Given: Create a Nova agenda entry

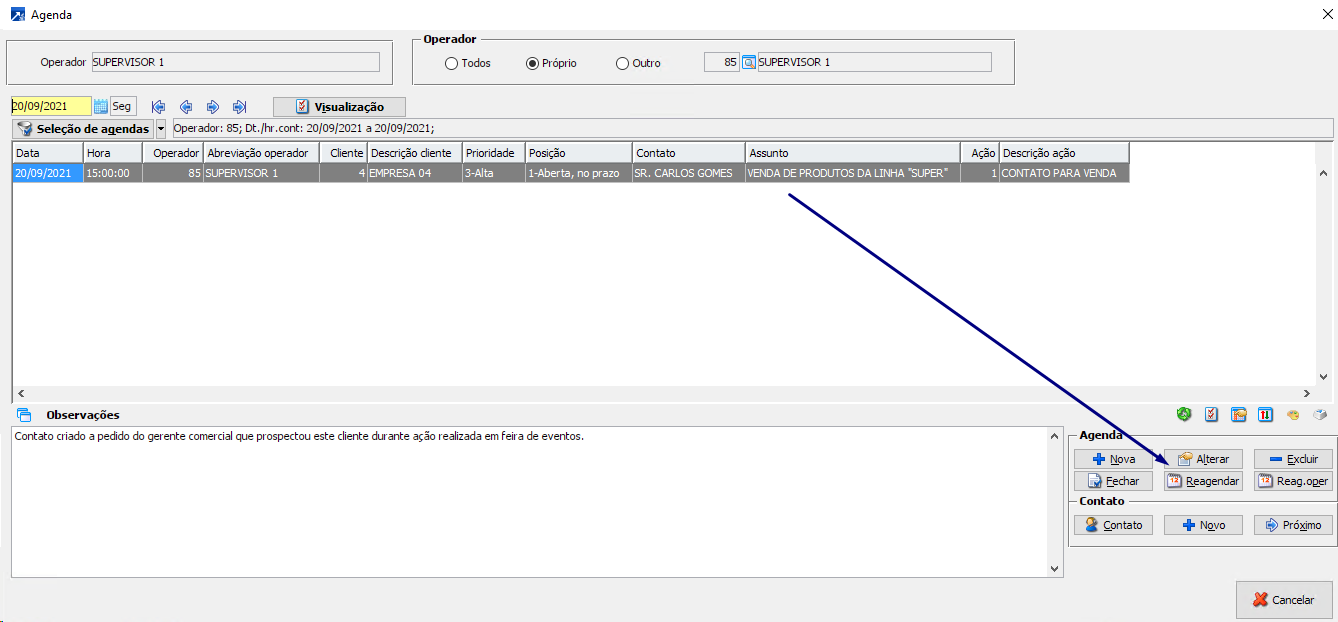Looking at the screenshot, I should coord(1113,459).
